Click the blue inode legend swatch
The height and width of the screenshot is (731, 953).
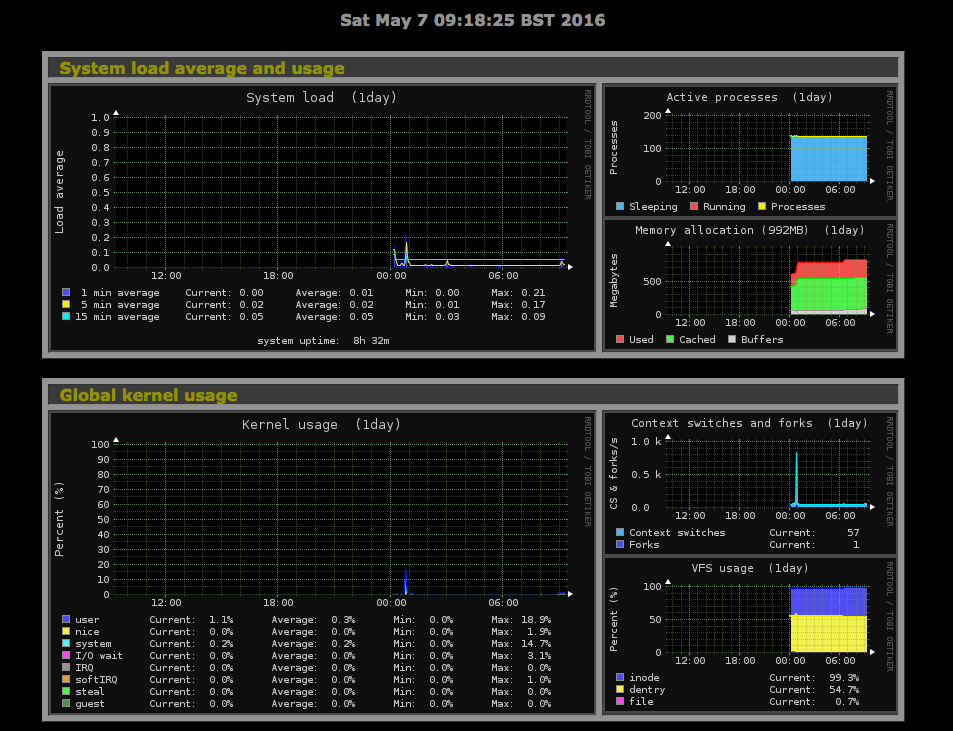[x=620, y=677]
